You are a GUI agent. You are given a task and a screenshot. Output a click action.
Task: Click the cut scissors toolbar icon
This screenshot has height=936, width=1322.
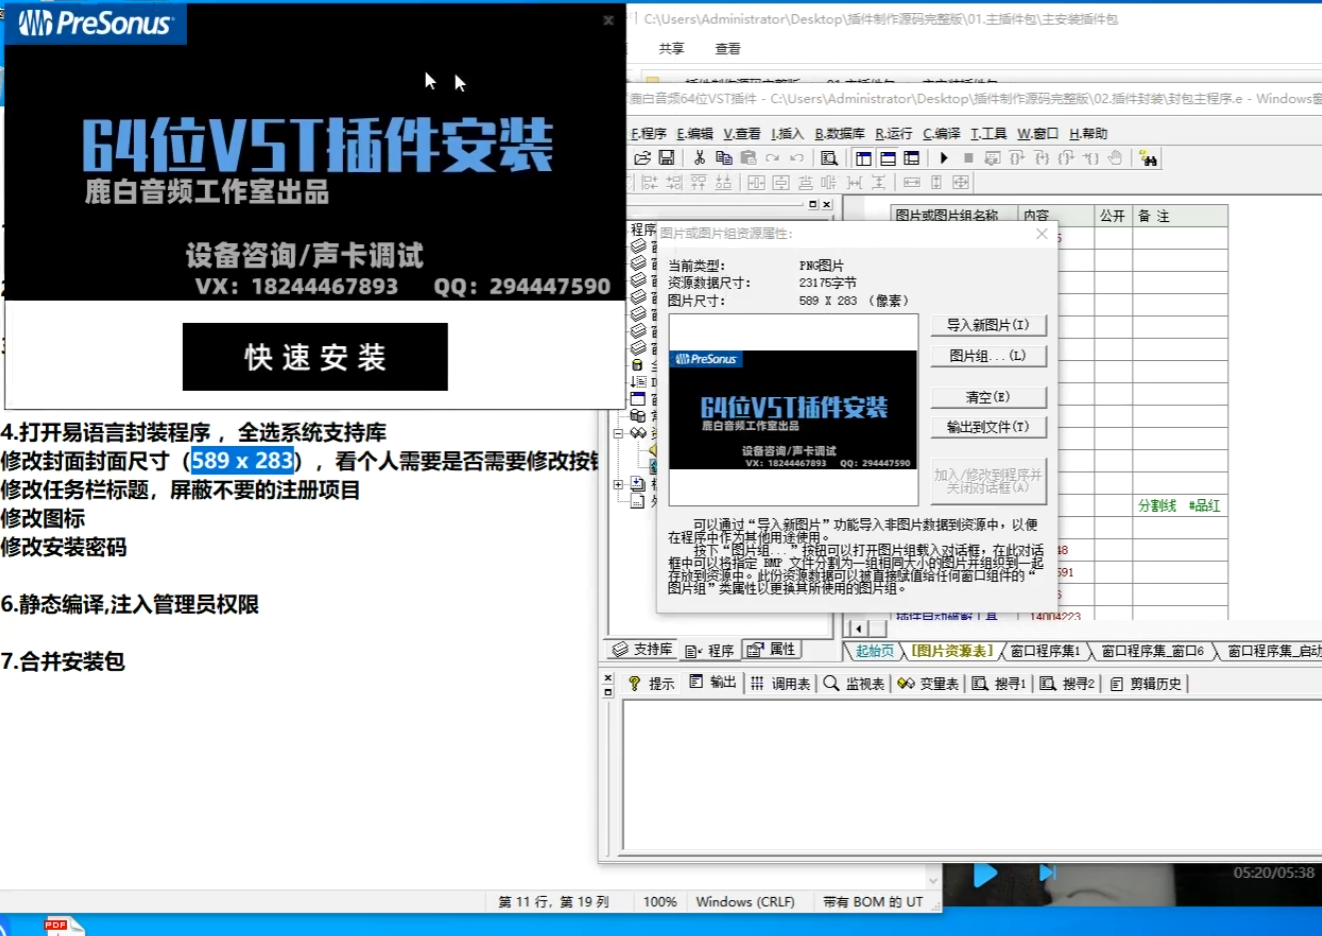[699, 158]
